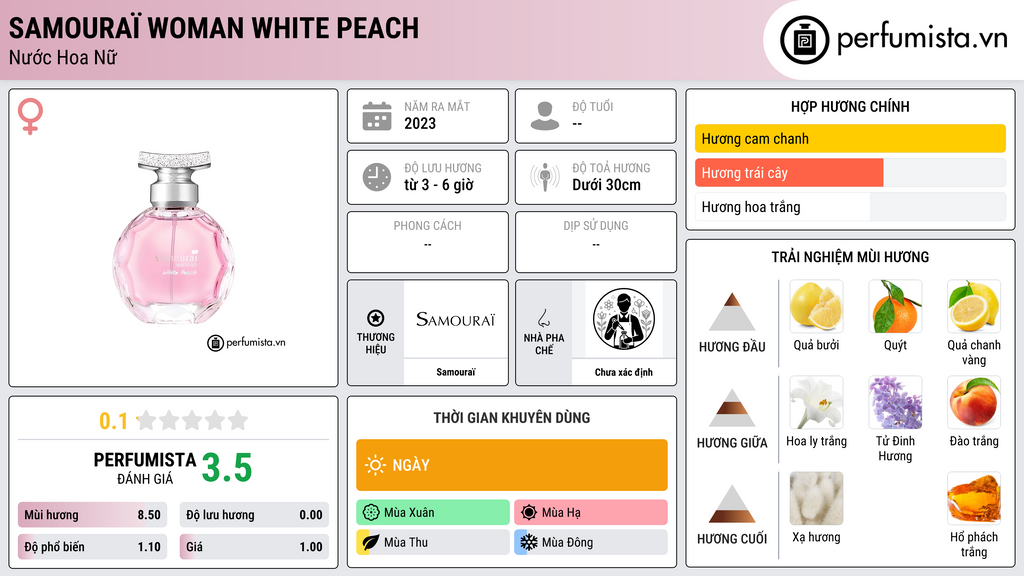Click the Giá 1.00 score bar

[254, 547]
